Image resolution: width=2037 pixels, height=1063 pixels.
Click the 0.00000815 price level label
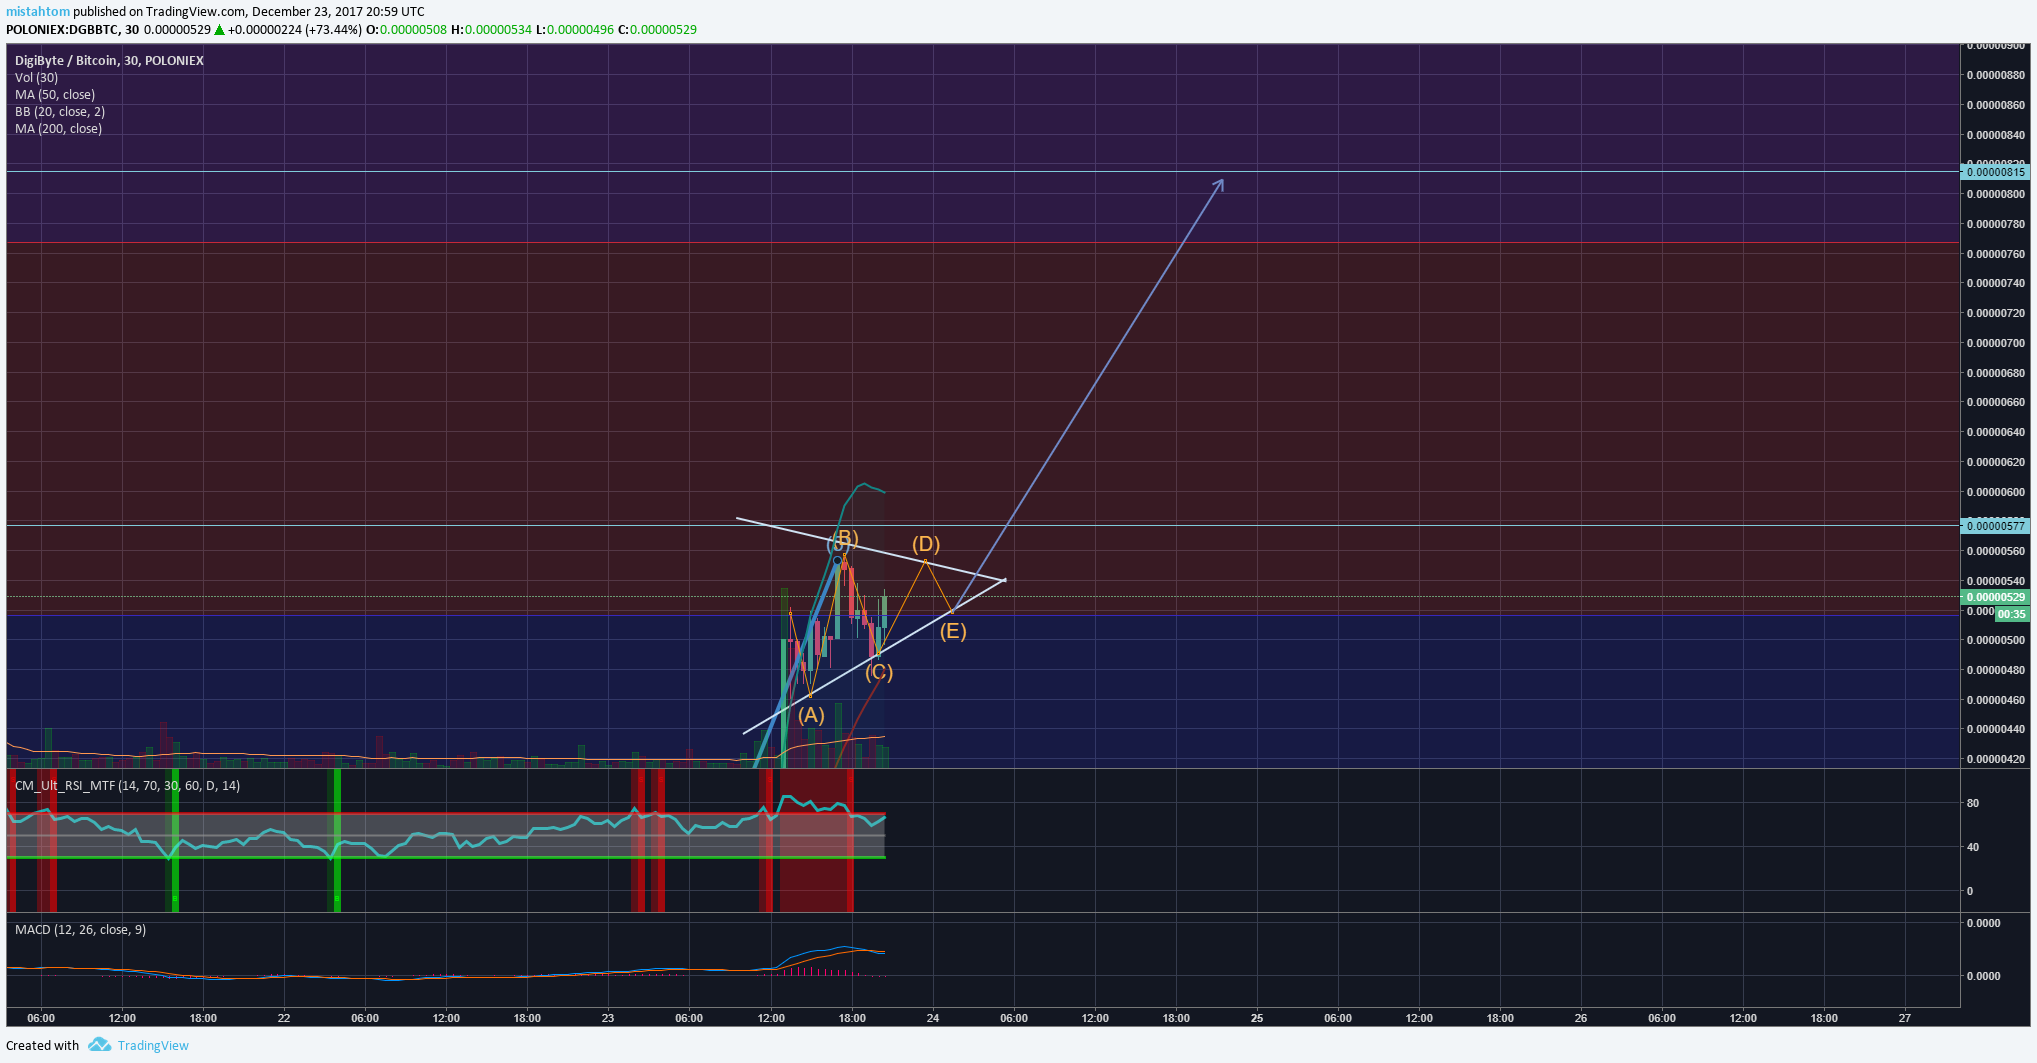click(1995, 172)
